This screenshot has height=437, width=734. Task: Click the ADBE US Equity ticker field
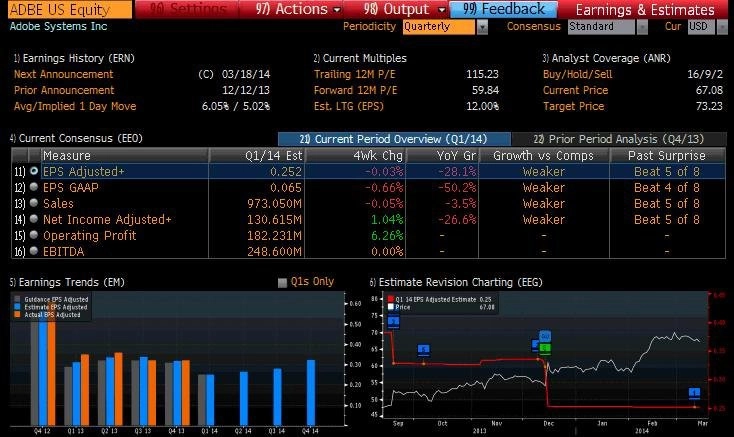point(70,9)
